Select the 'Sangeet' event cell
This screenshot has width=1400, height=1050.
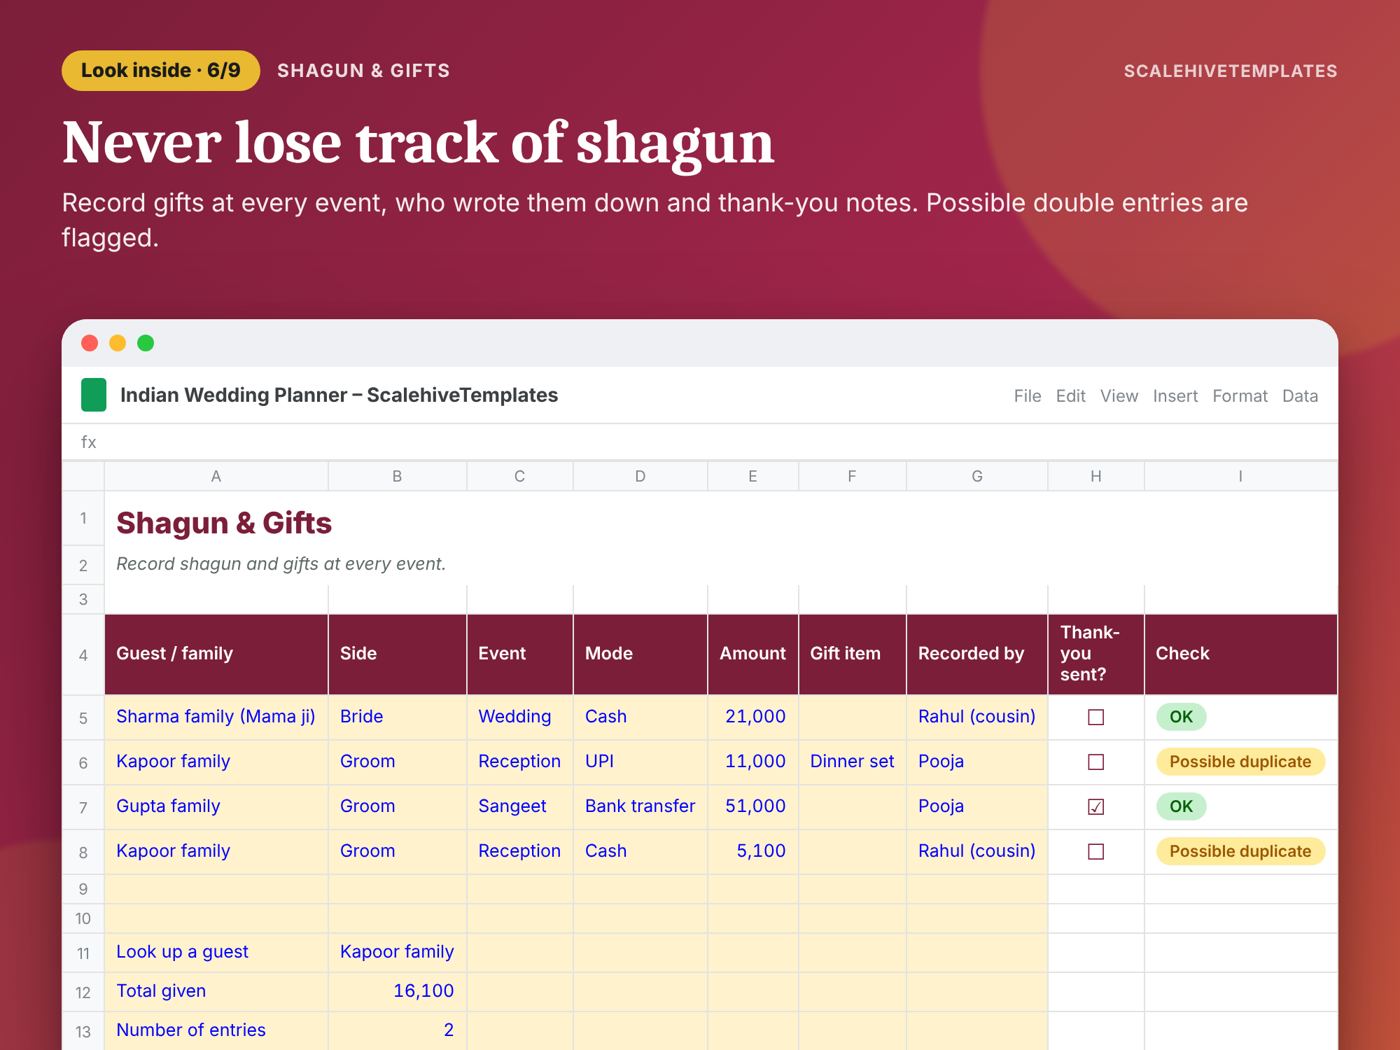tap(520, 807)
